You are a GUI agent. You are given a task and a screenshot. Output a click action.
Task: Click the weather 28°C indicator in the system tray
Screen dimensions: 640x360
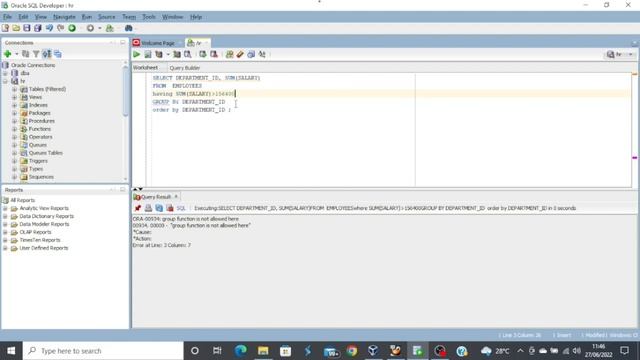pyautogui.click(x=495, y=351)
